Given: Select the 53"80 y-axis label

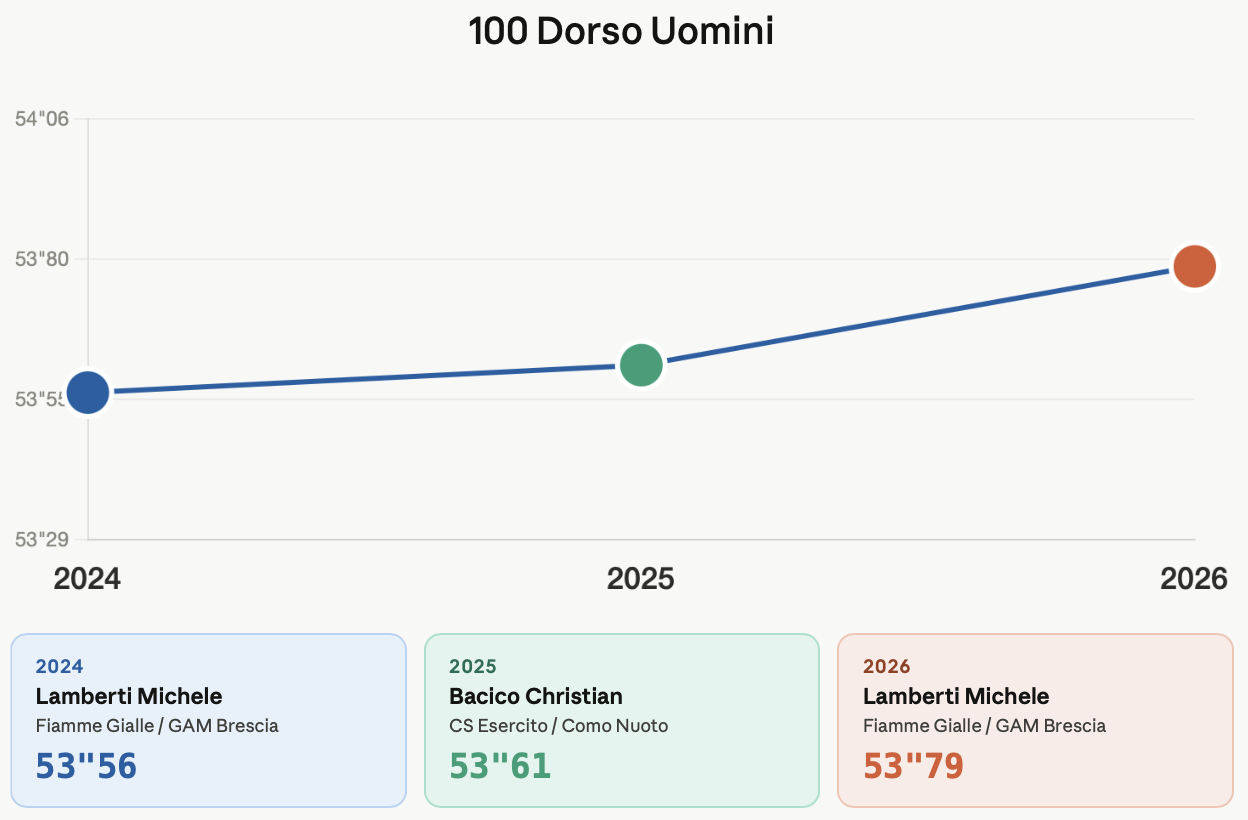Looking at the screenshot, I should click(x=42, y=259).
